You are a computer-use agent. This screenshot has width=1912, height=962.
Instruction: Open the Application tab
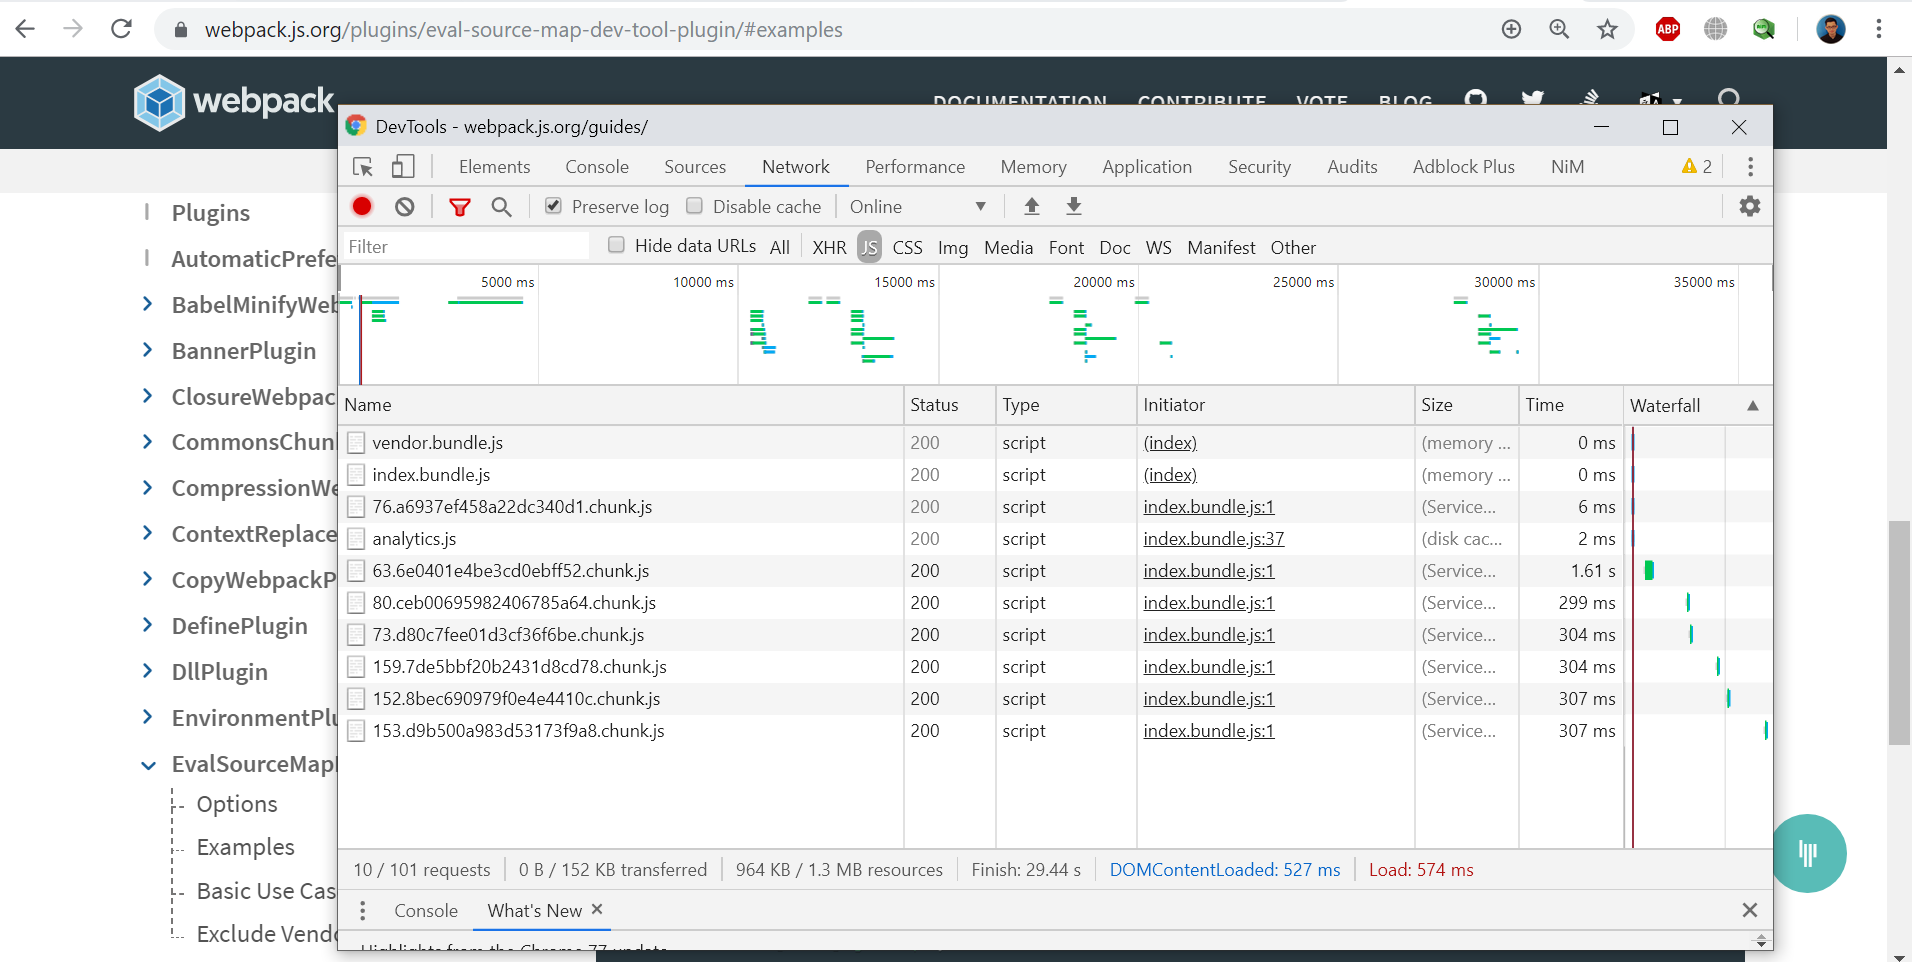pyautogui.click(x=1147, y=167)
